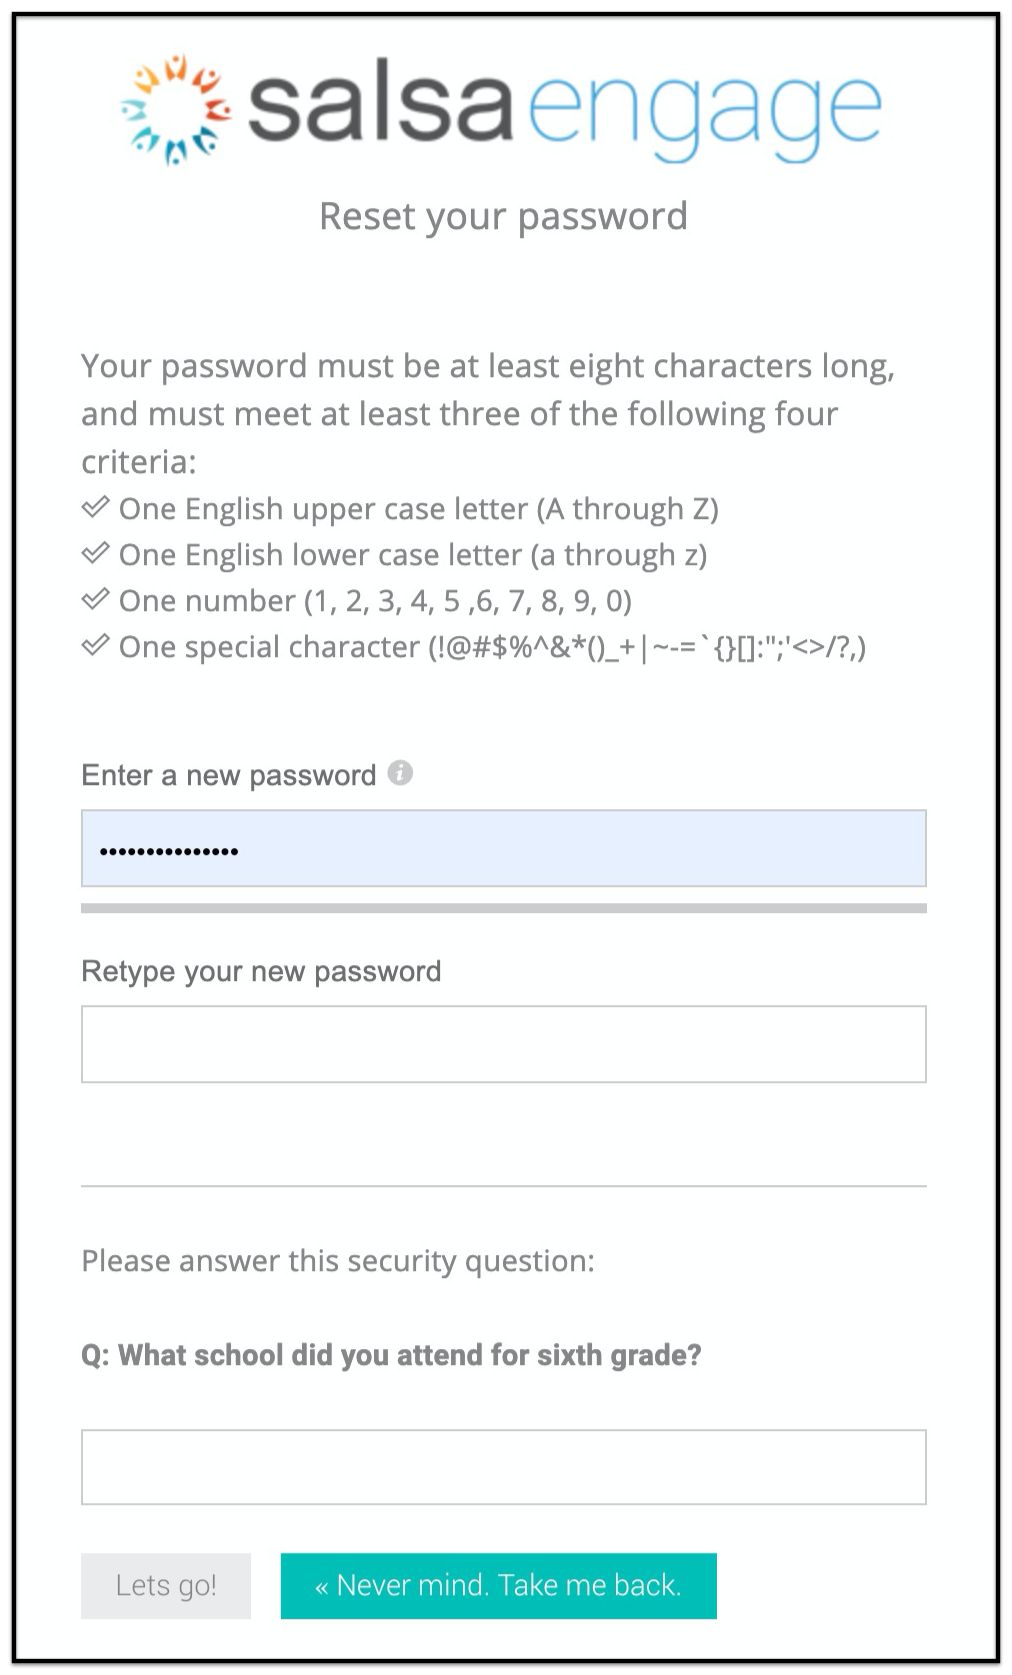Click the security question answer box
Viewport: 1012px width, 1675px height.
[x=504, y=1466]
